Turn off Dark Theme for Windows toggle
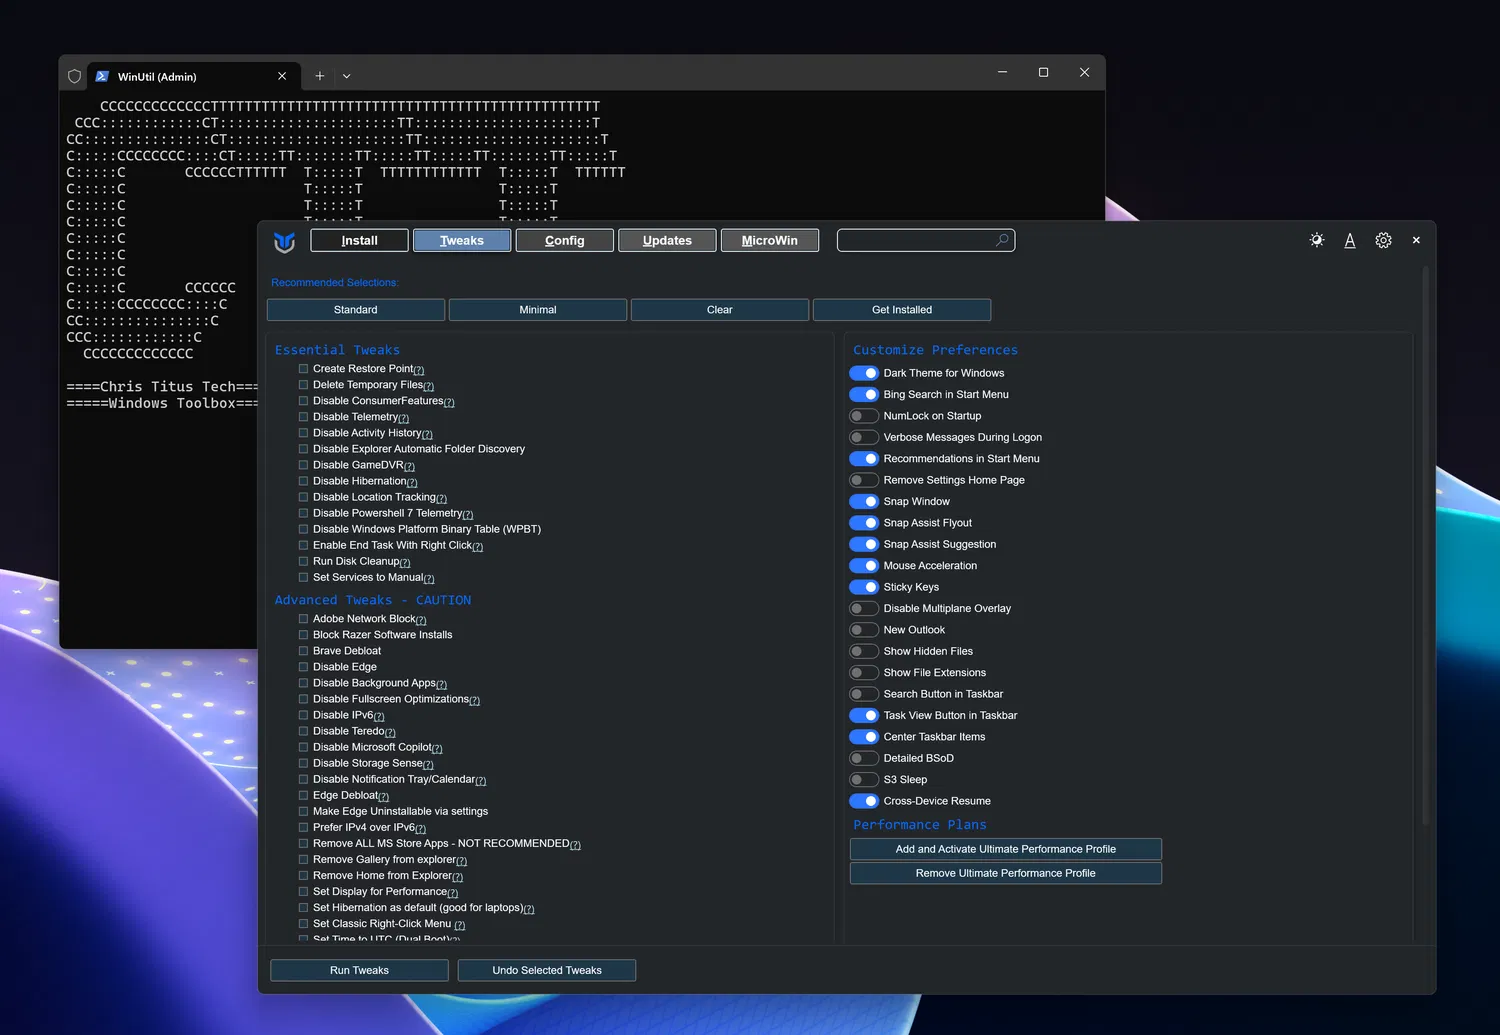This screenshot has height=1035, width=1500. point(864,373)
